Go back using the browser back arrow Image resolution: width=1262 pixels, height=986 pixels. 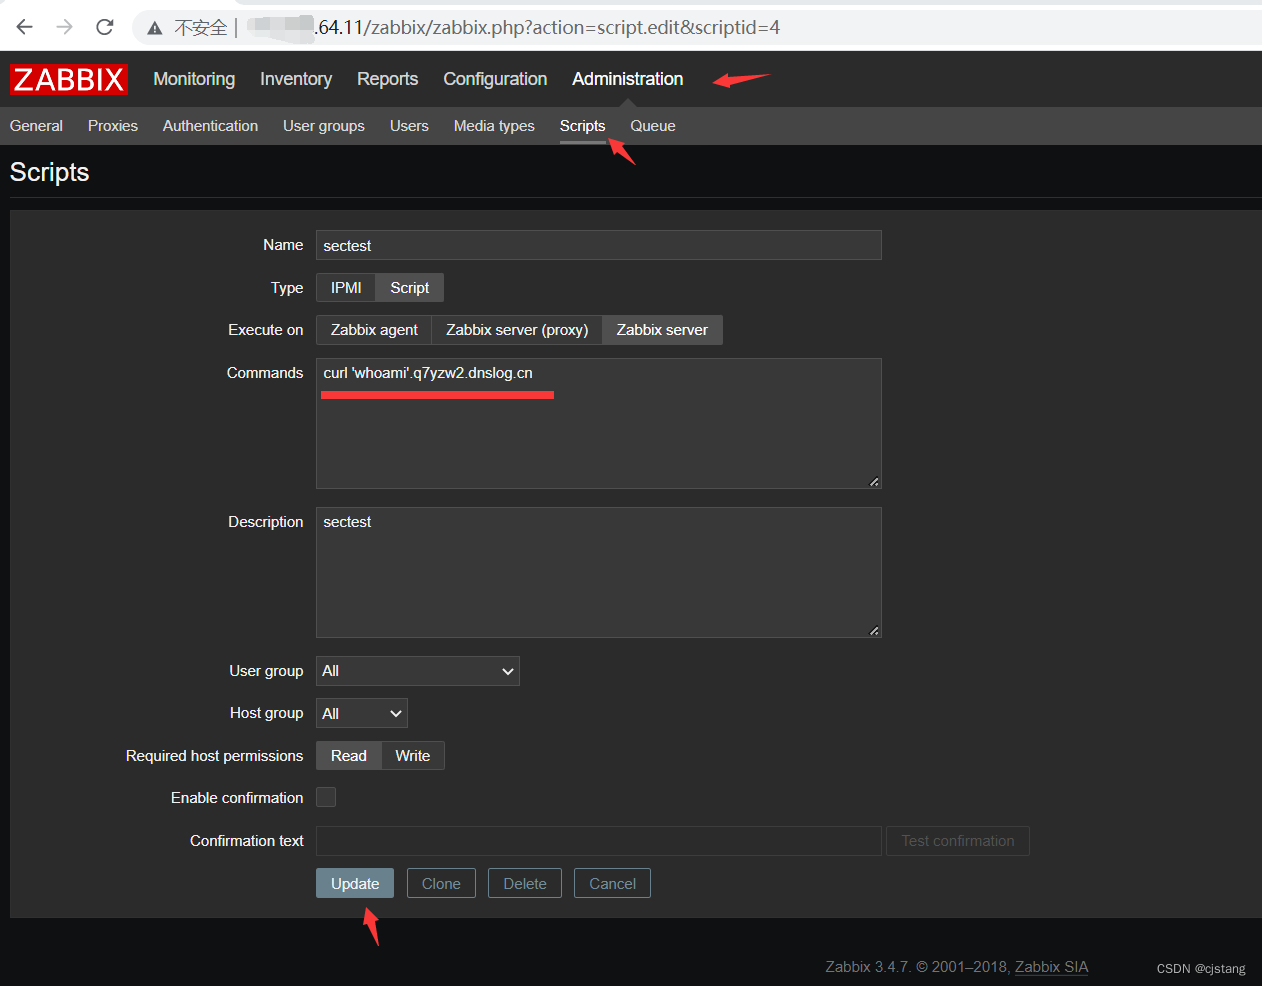click(x=23, y=27)
